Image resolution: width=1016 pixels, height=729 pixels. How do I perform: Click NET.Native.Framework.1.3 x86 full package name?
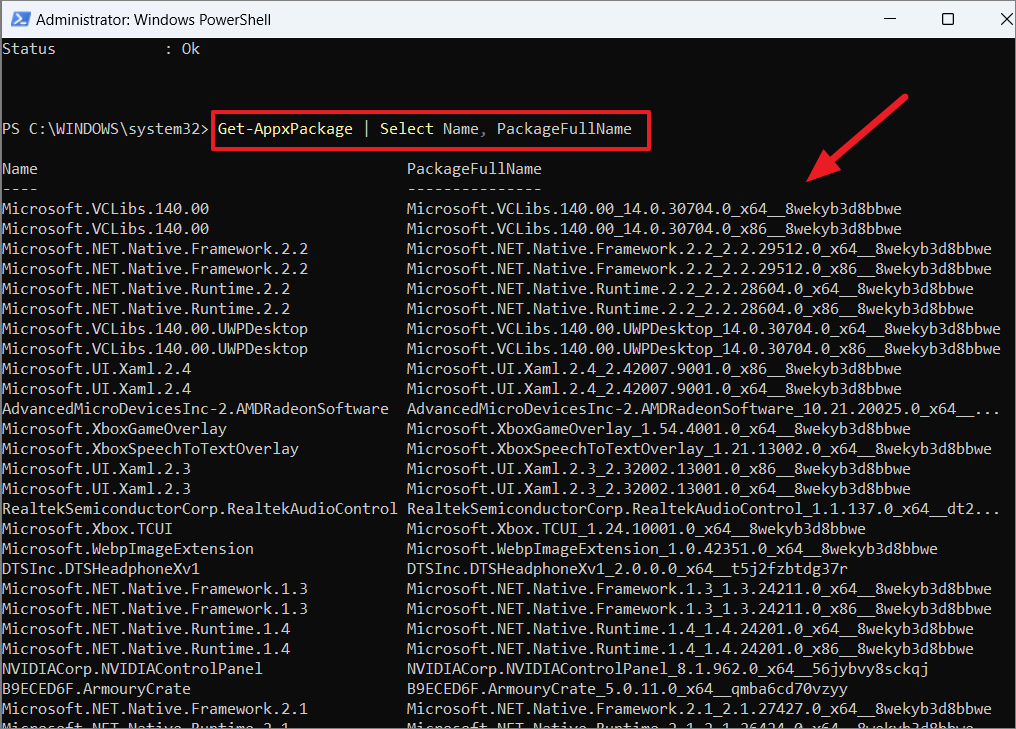click(699, 609)
